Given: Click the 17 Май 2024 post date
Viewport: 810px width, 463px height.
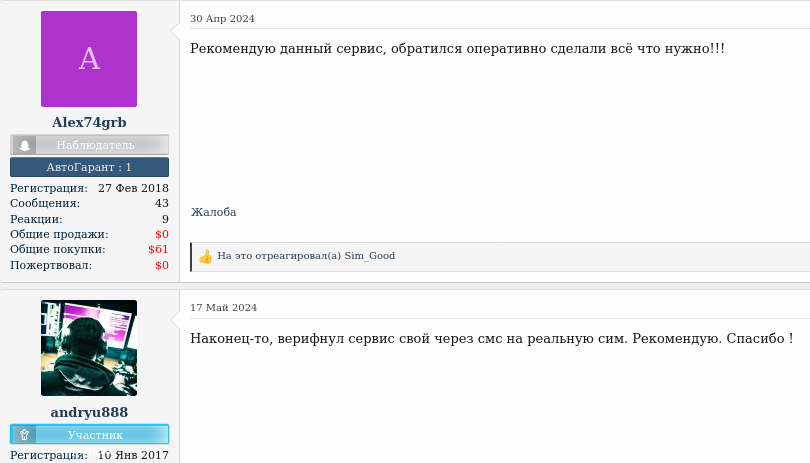Looking at the screenshot, I should pyautogui.click(x=224, y=307).
